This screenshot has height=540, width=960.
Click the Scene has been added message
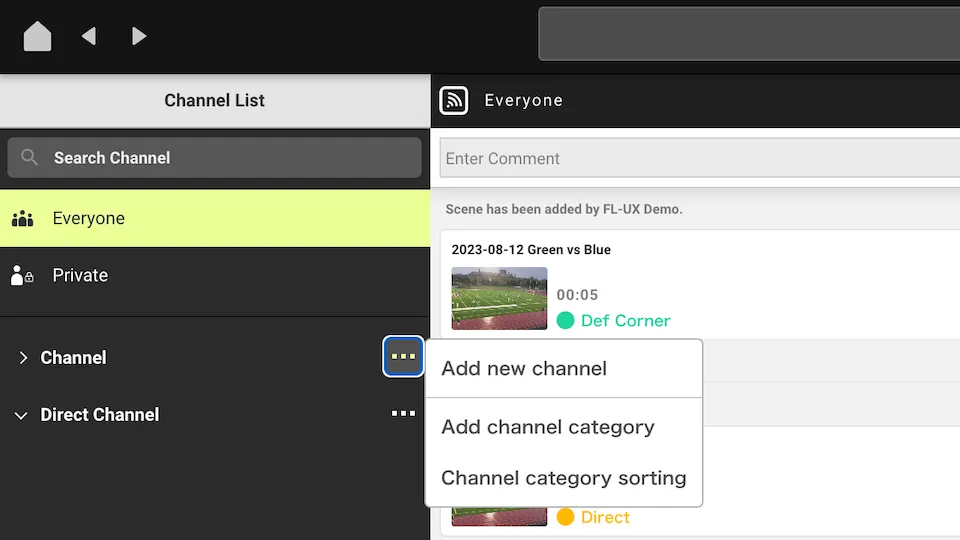tap(564, 209)
